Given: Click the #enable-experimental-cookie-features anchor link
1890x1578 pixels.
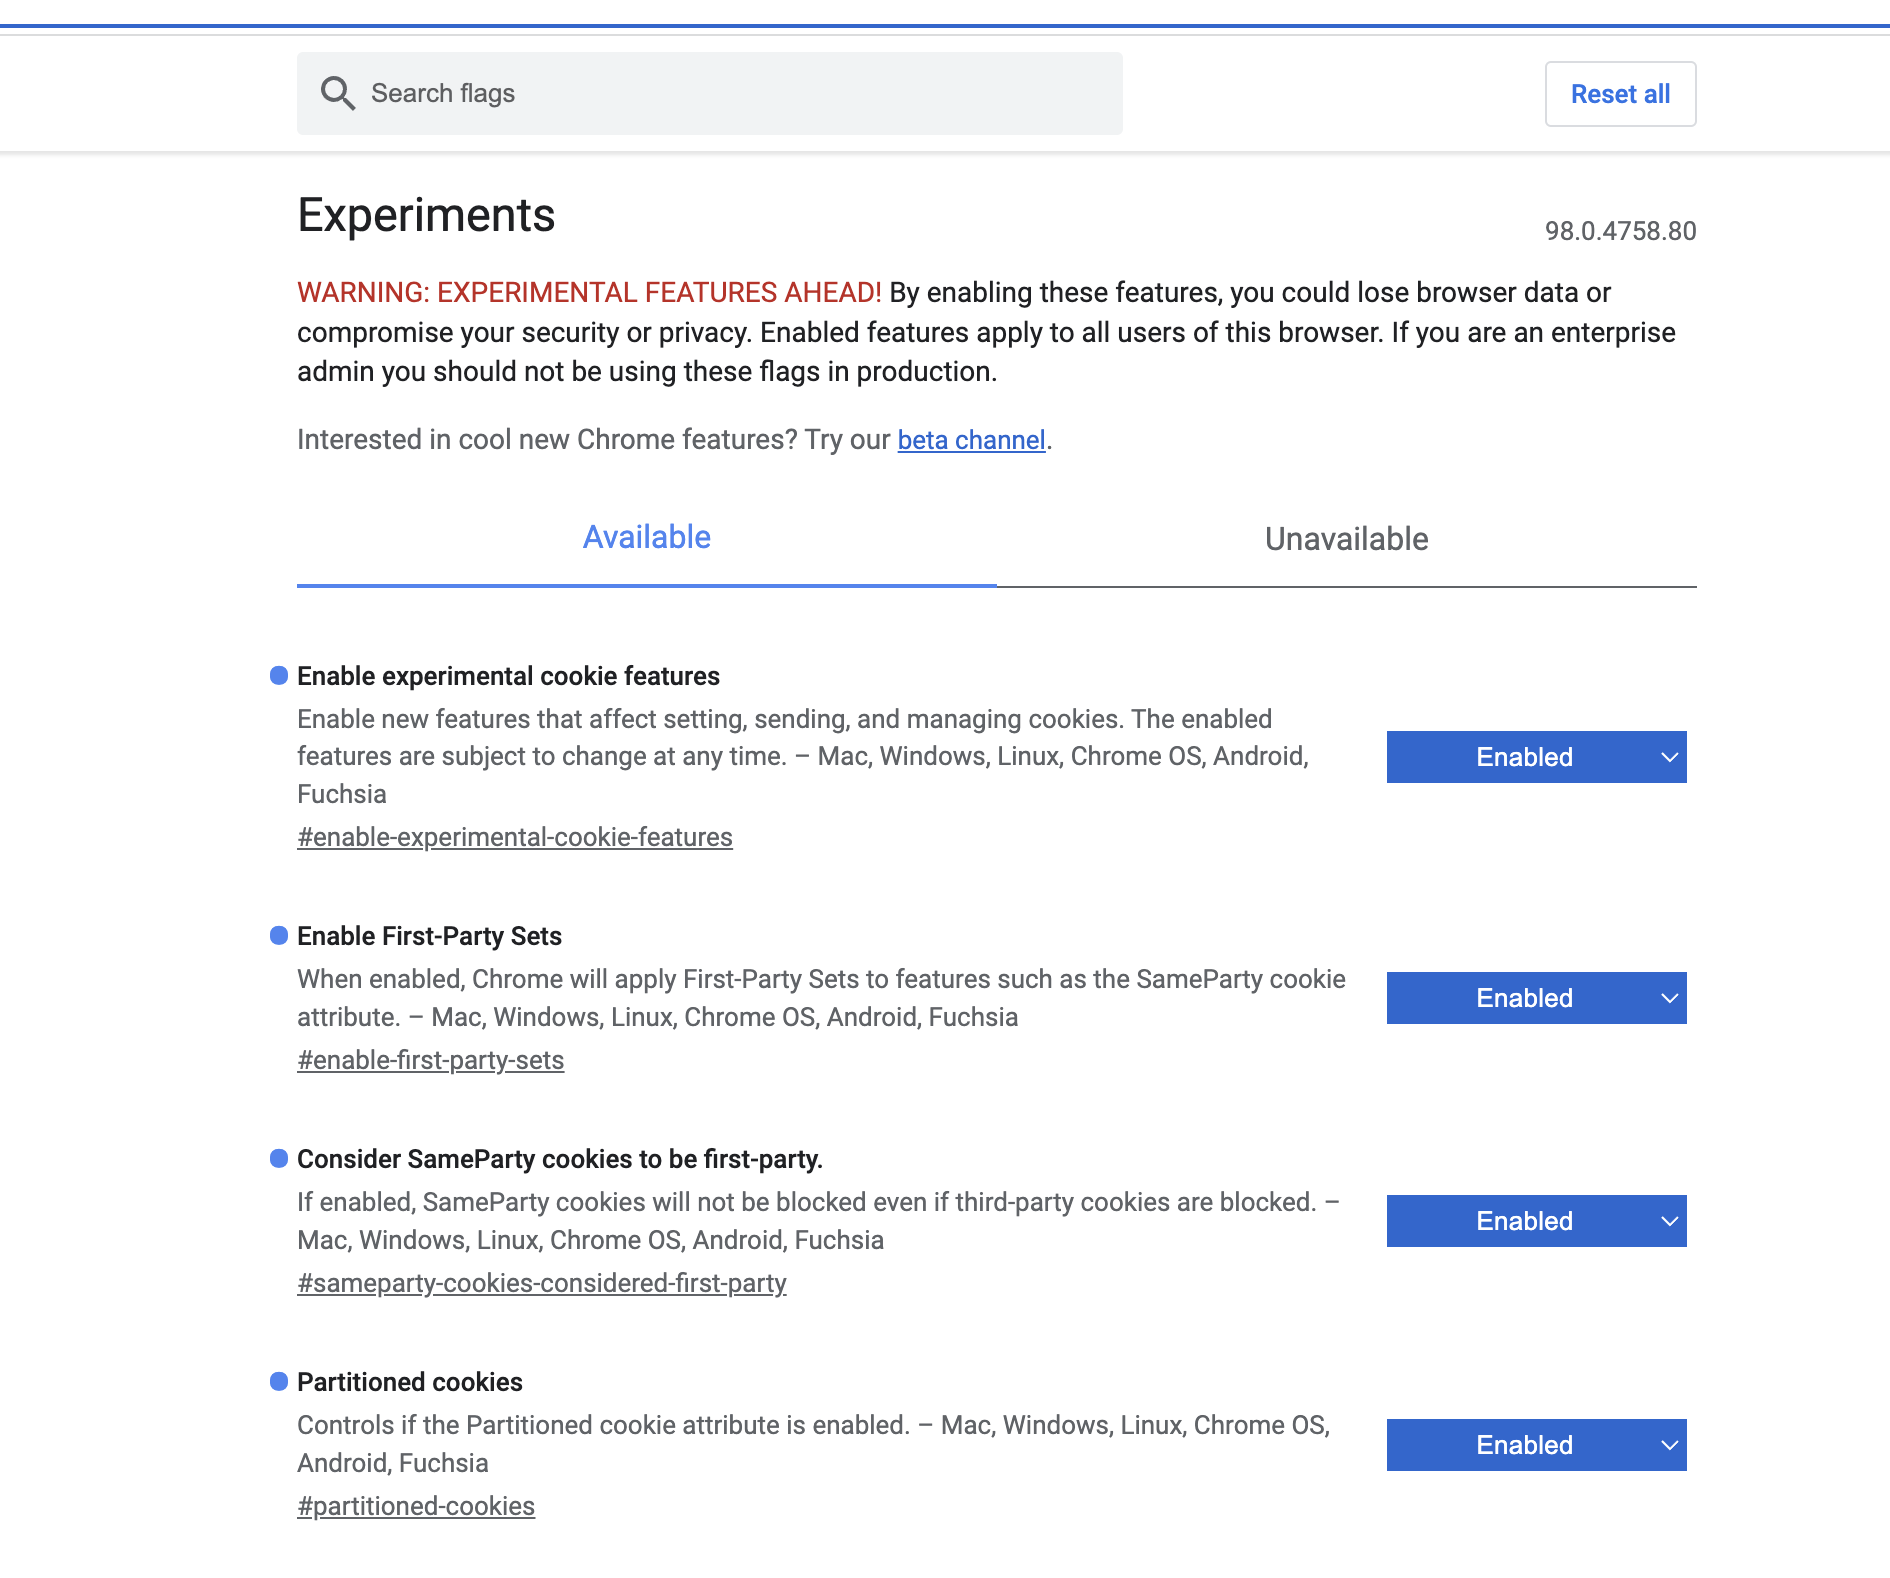Looking at the screenshot, I should point(515,837).
